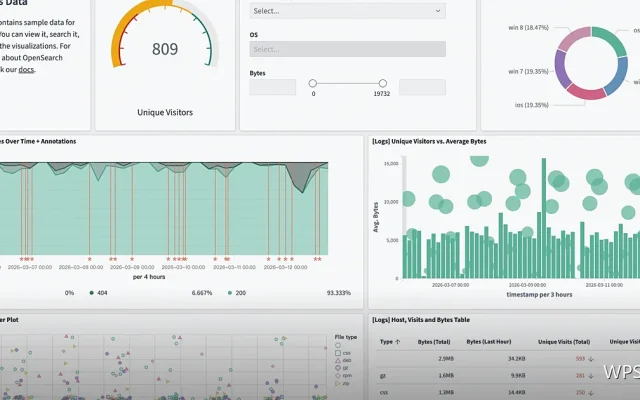Click the zip legend marker

(x=338, y=383)
